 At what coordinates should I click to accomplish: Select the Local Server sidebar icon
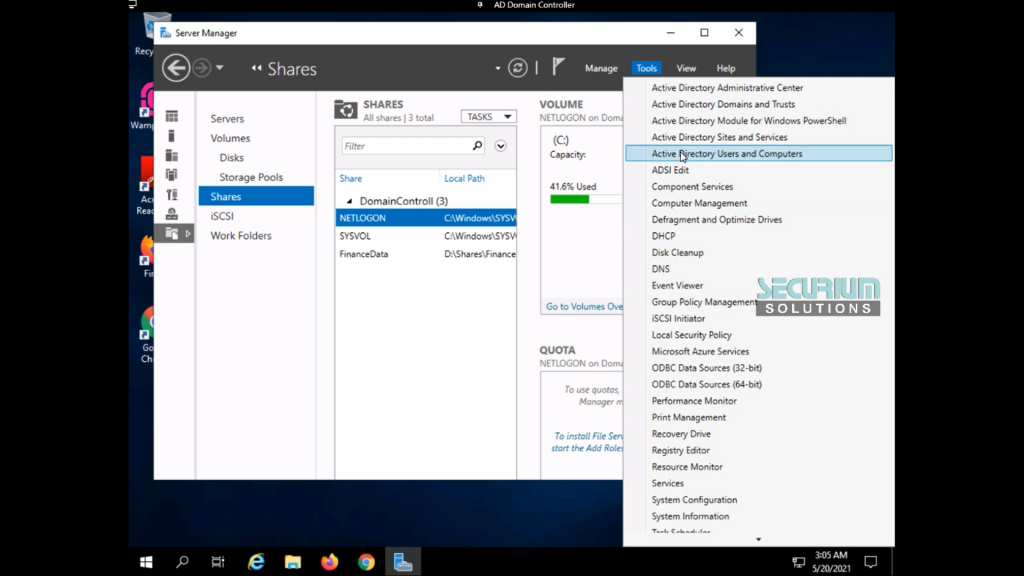[172, 136]
